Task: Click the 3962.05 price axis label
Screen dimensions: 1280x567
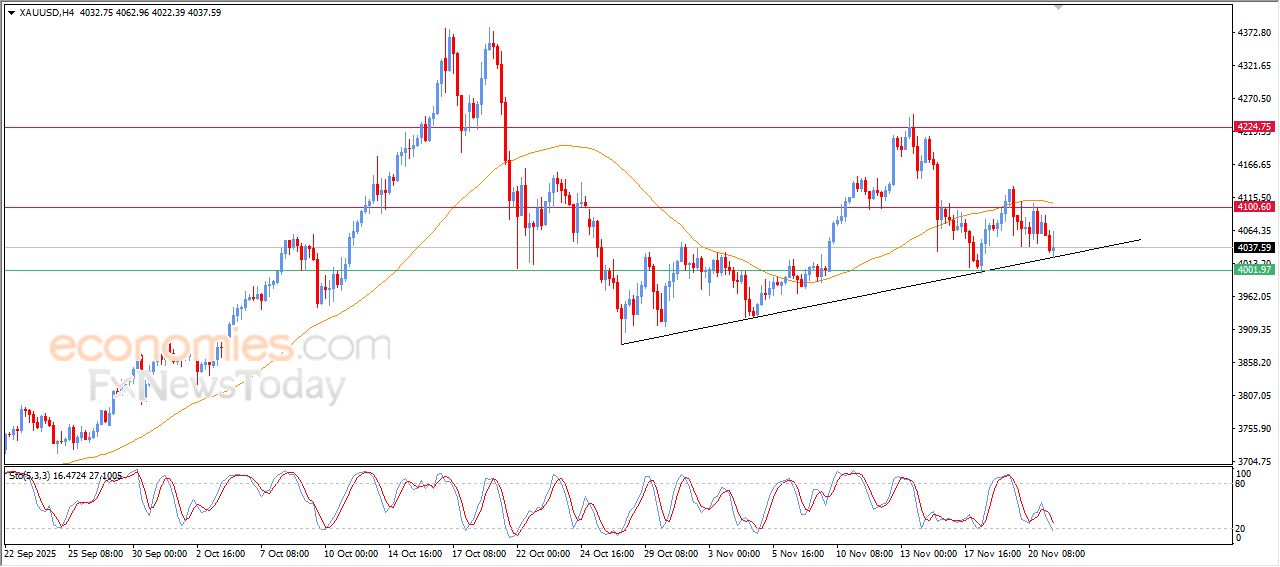Action: pyautogui.click(x=1254, y=297)
